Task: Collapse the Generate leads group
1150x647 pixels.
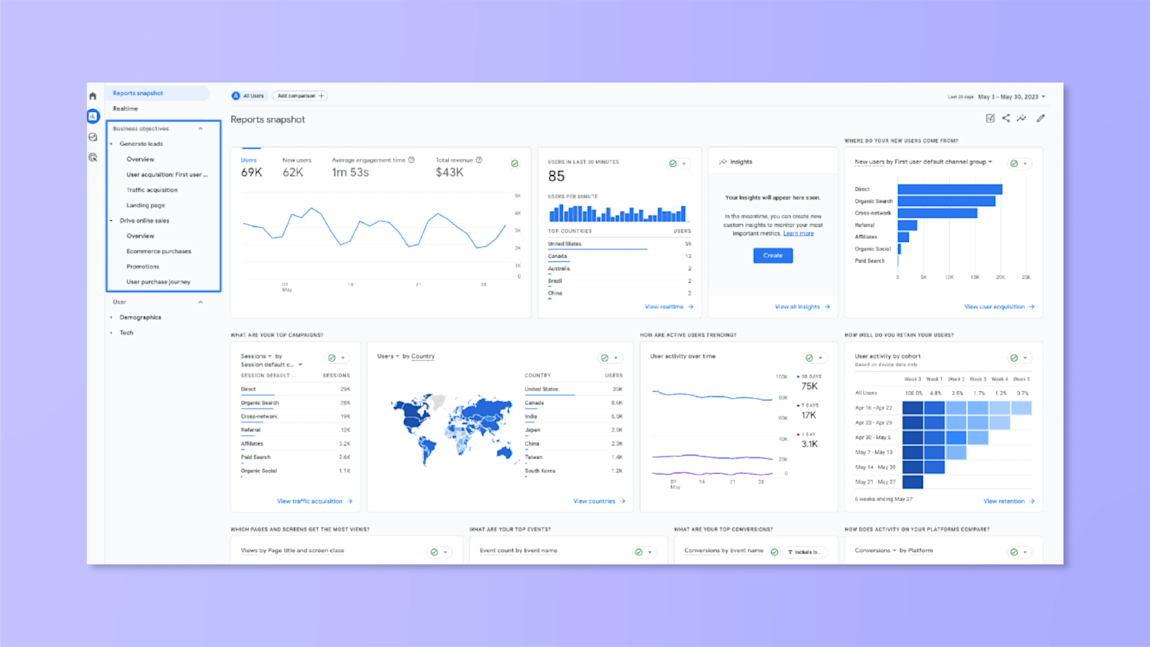Action: coord(111,144)
